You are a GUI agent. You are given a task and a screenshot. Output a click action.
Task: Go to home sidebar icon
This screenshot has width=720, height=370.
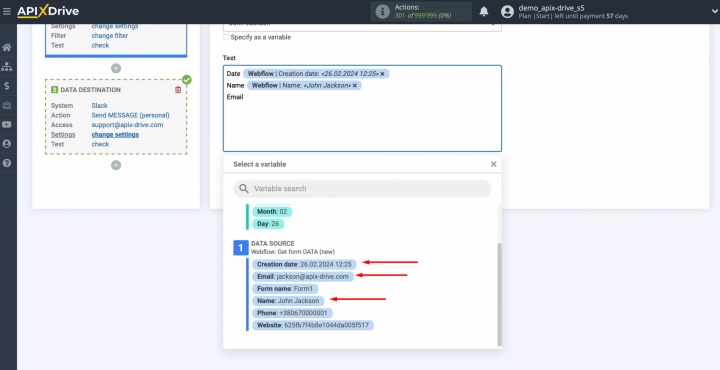click(7, 47)
